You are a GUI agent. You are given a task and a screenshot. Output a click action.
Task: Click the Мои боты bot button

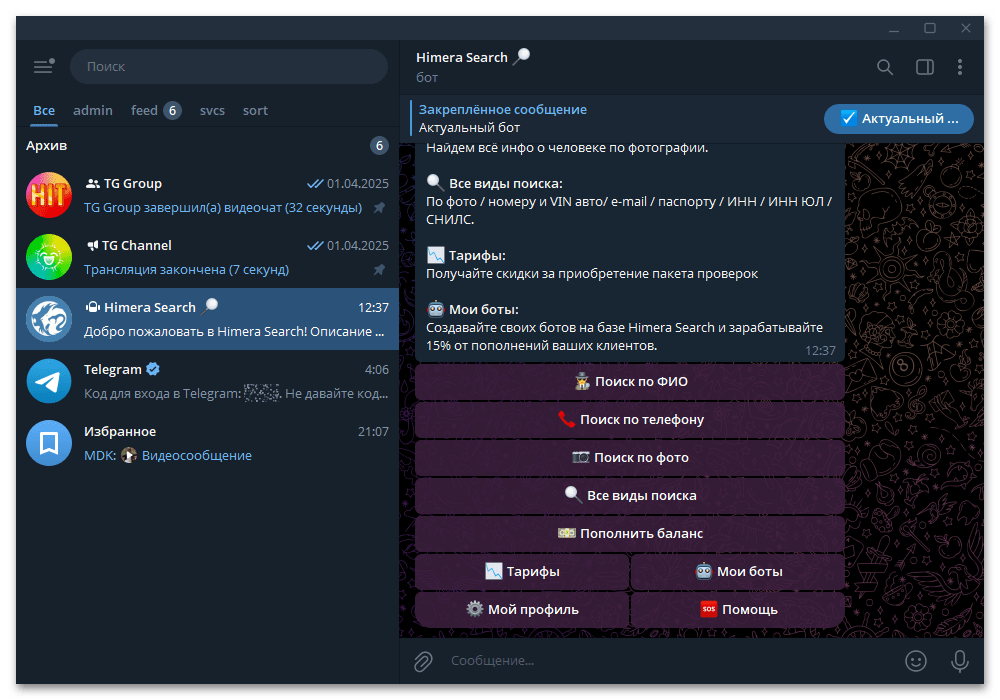point(738,572)
